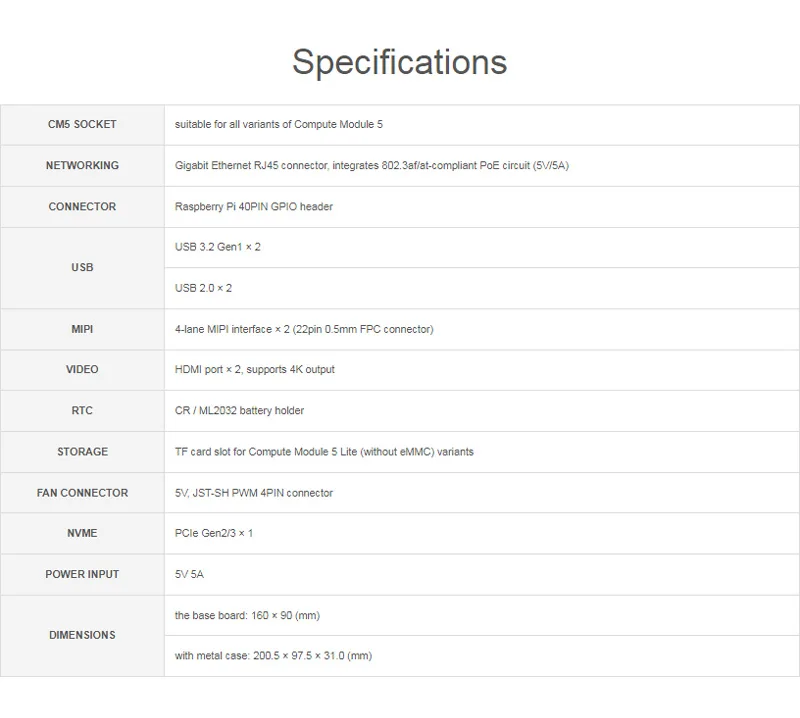Click the HDMI port 4K output text
The width and height of the screenshot is (800, 718).
tap(255, 370)
